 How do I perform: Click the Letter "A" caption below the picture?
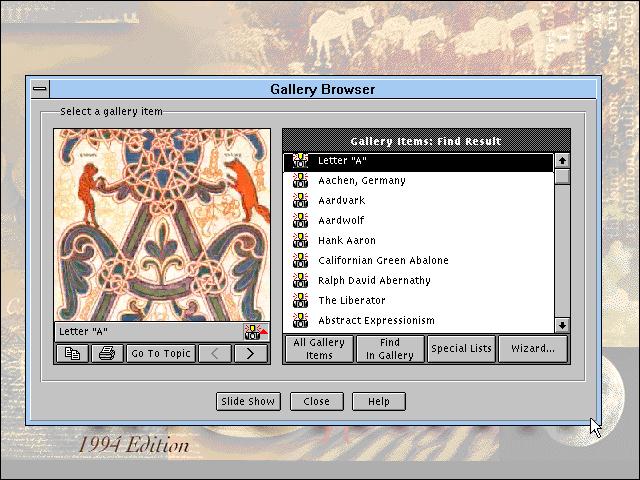click(x=83, y=331)
